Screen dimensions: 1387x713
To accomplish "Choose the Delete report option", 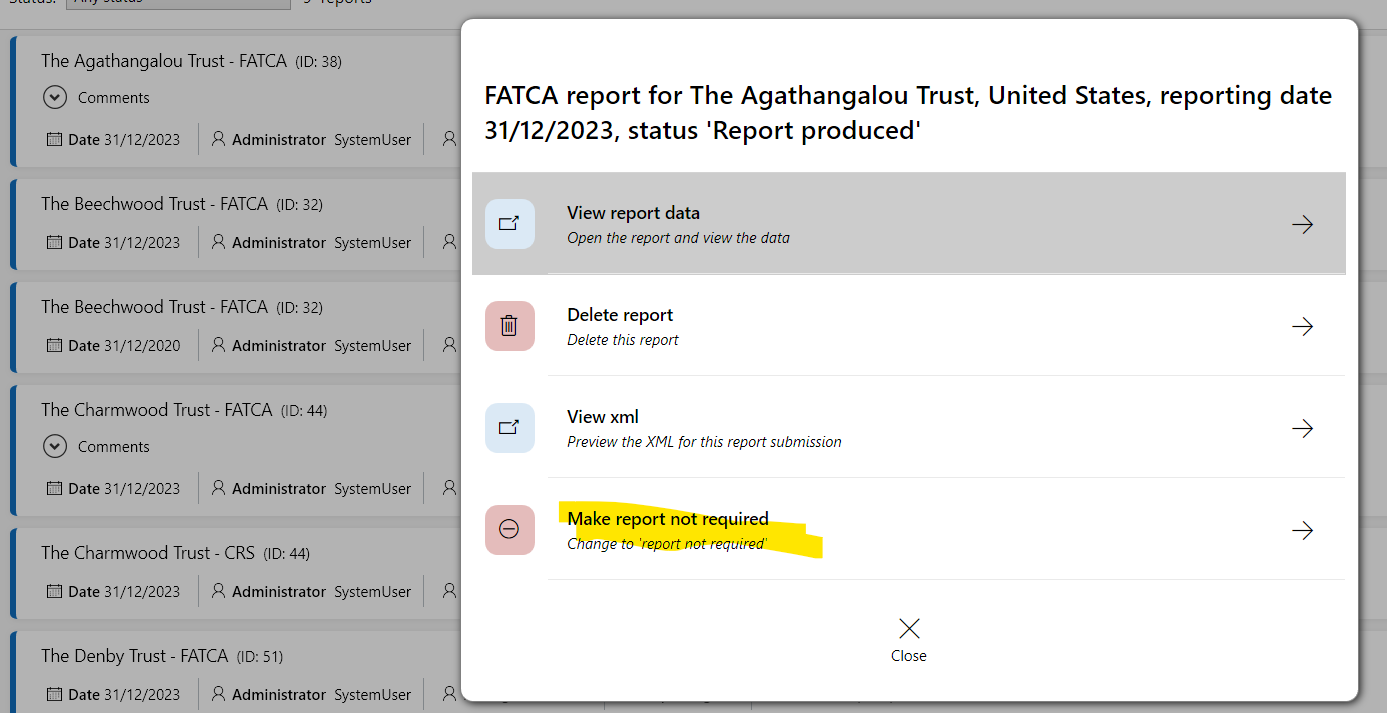I will pos(909,326).
